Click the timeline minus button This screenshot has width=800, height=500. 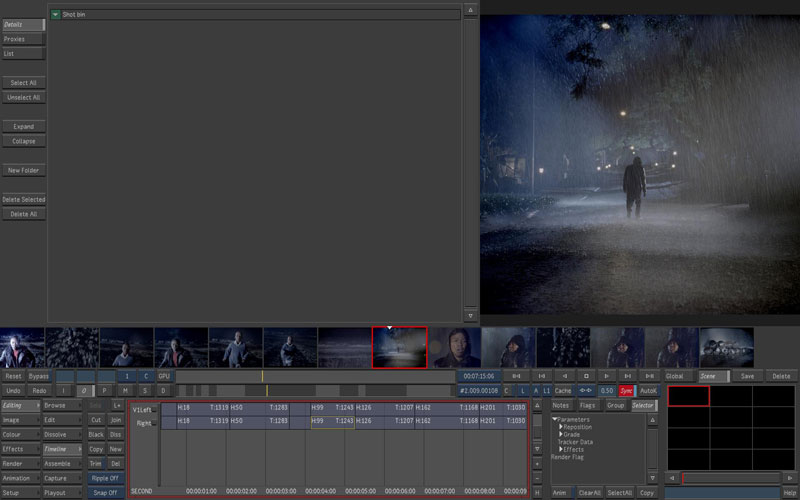click(x=537, y=479)
